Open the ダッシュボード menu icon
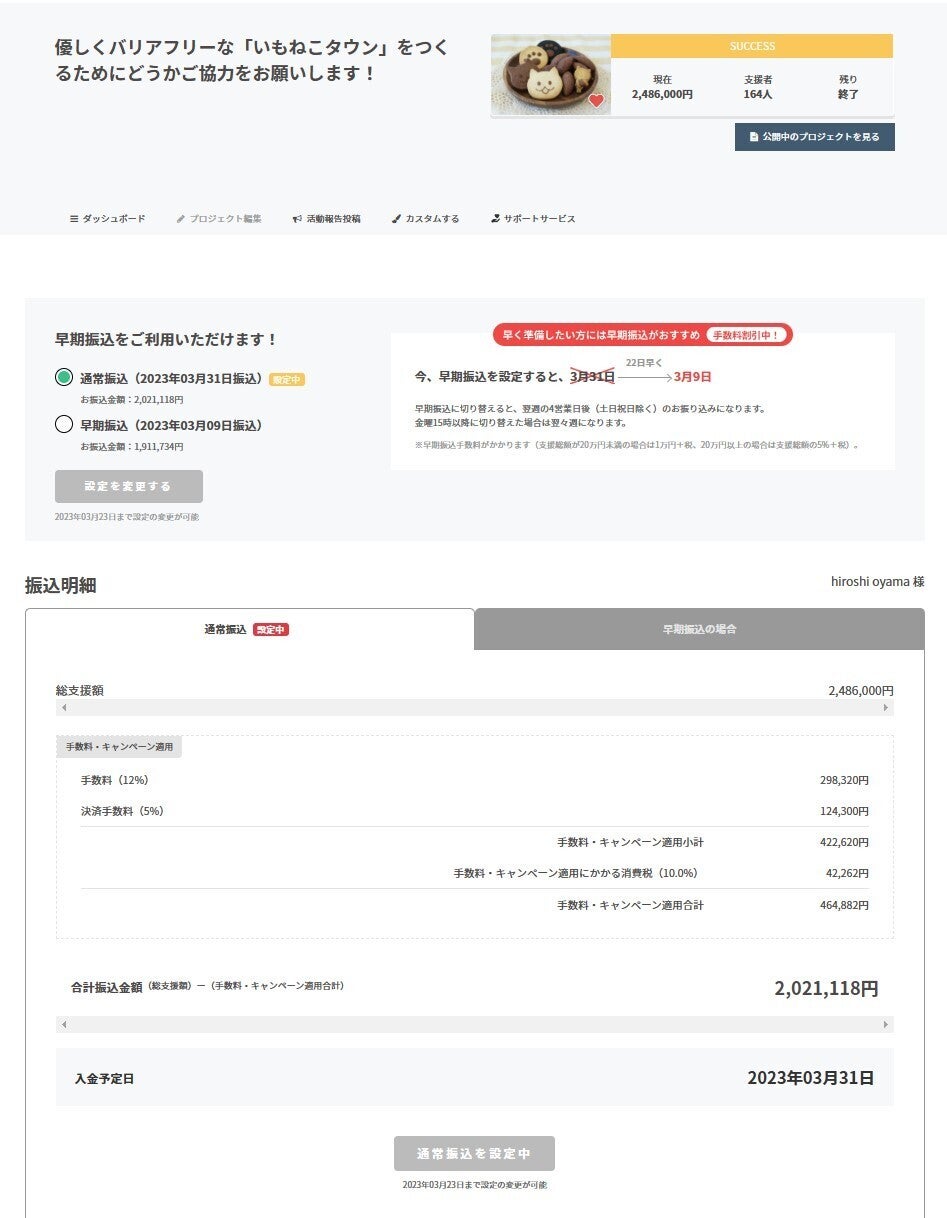This screenshot has height=1218, width=947. (74, 219)
